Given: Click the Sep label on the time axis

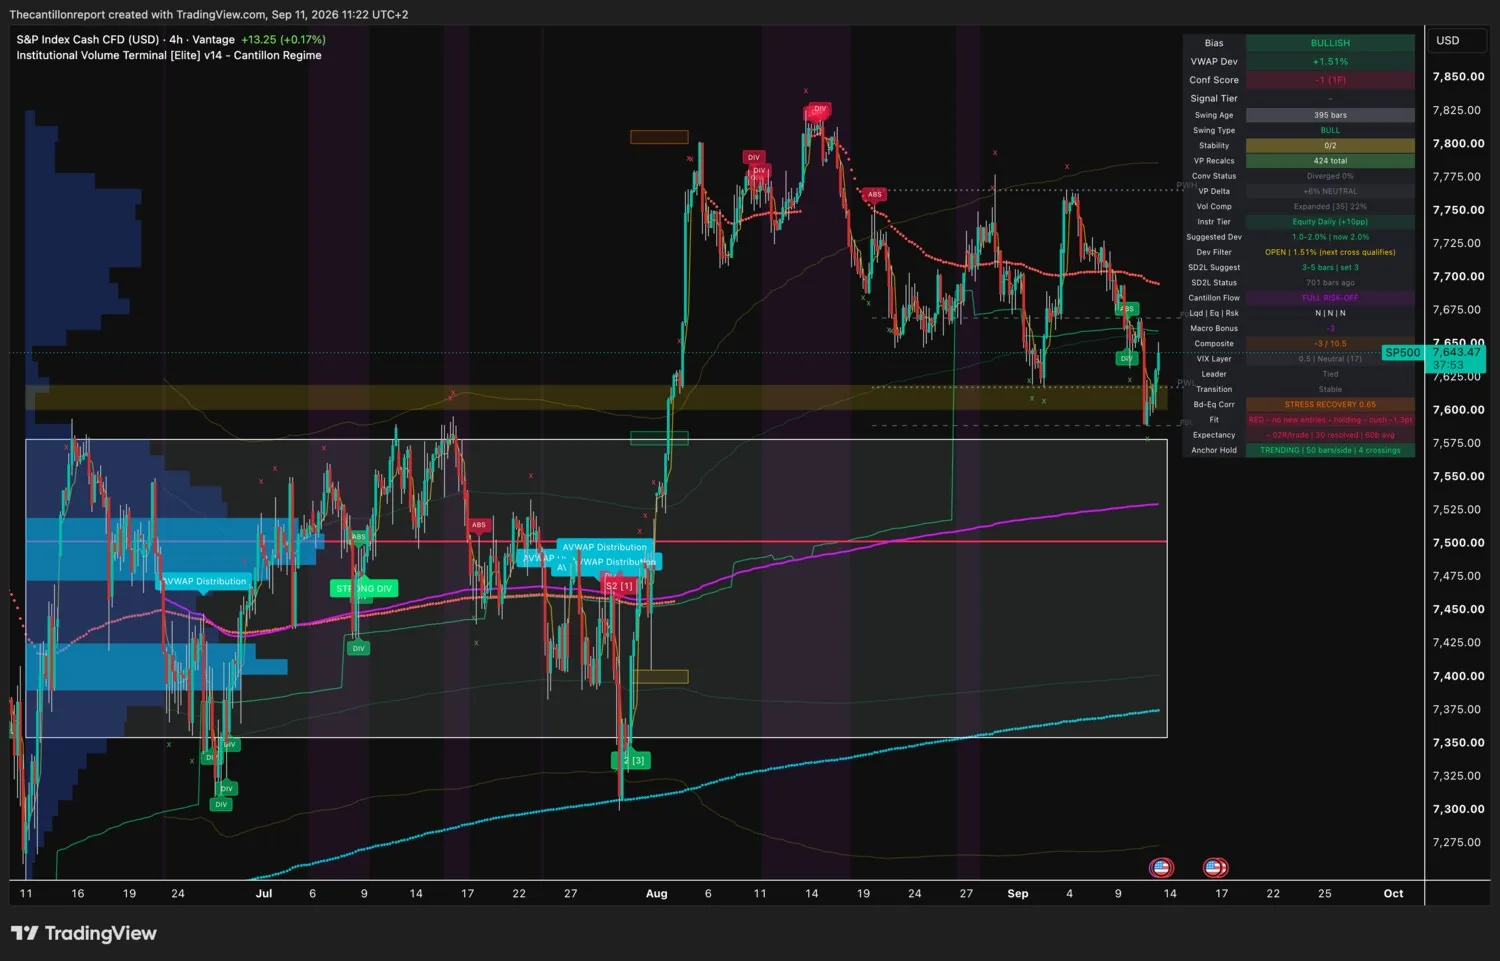Looking at the screenshot, I should pos(1018,893).
